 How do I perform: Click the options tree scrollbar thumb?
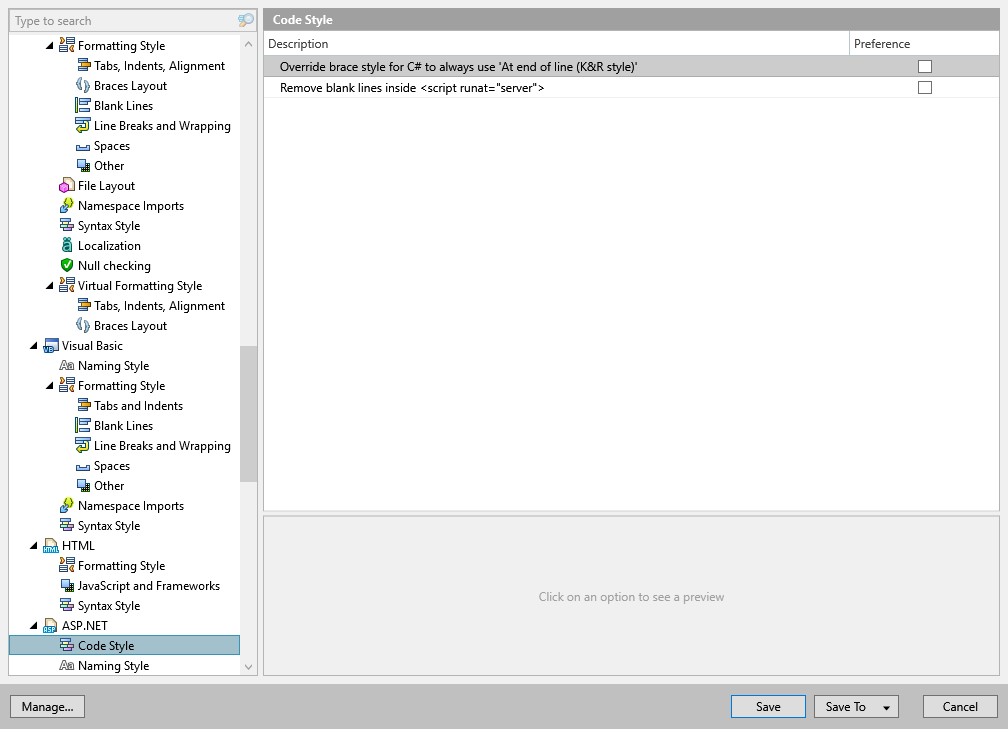click(248, 413)
